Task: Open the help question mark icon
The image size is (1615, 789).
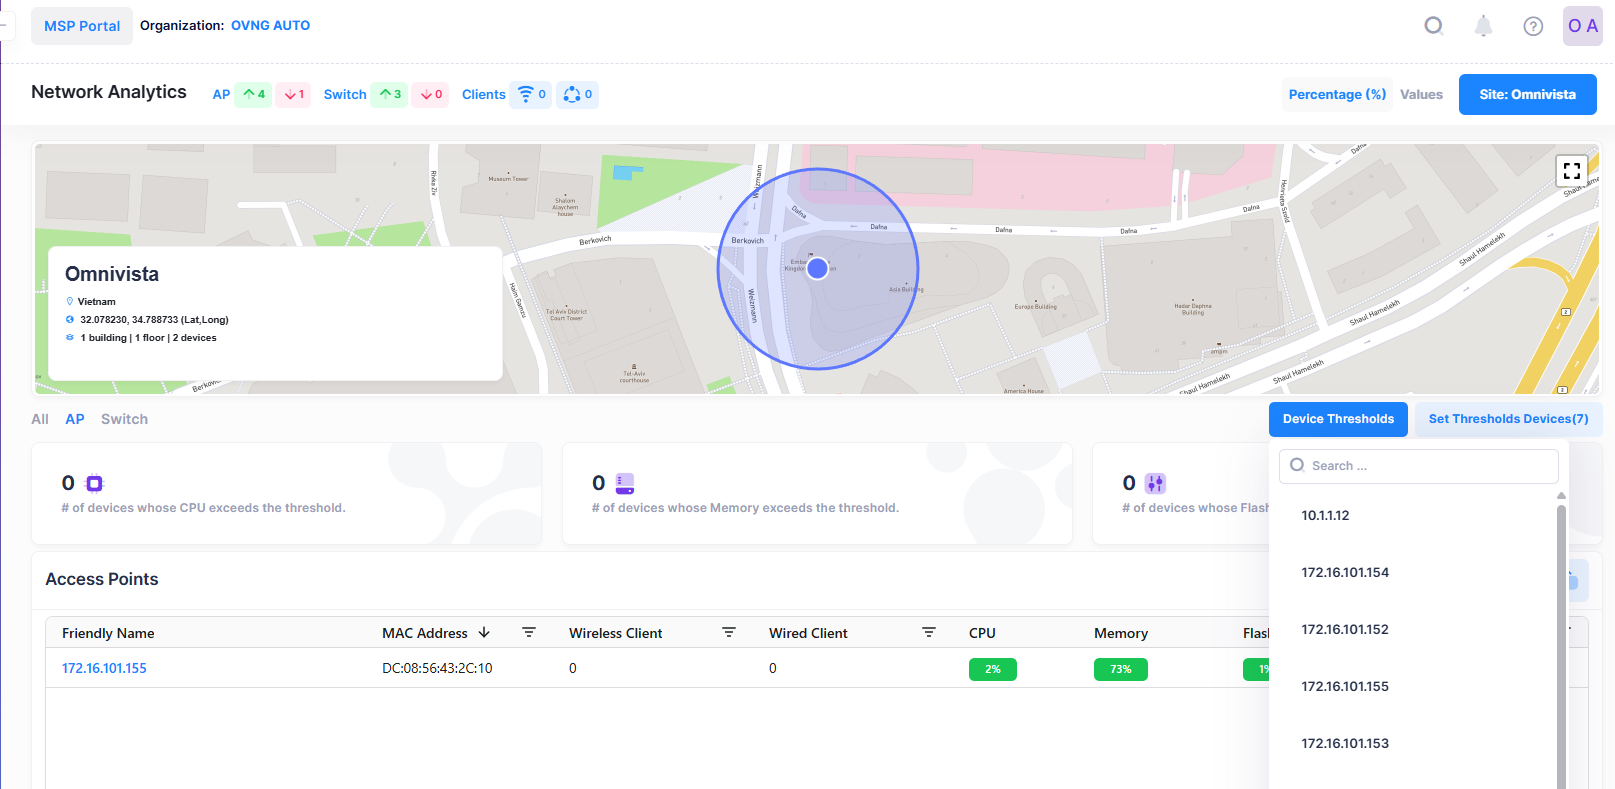Action: [x=1532, y=26]
